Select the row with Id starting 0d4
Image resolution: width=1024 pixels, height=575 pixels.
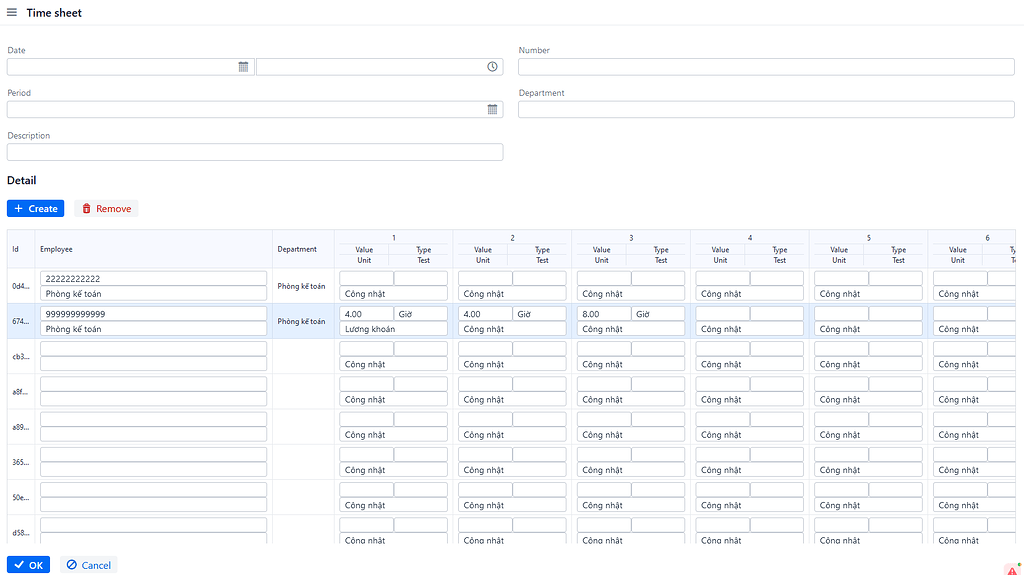(x=20, y=286)
